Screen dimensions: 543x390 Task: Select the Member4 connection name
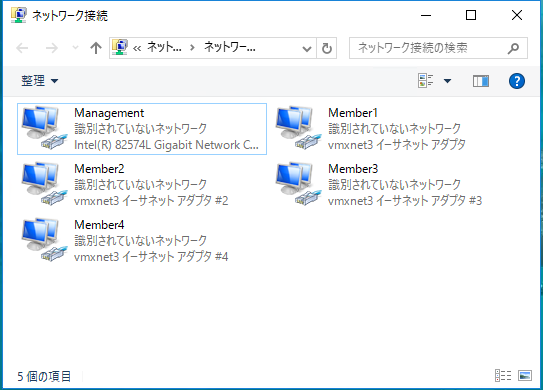point(99,225)
